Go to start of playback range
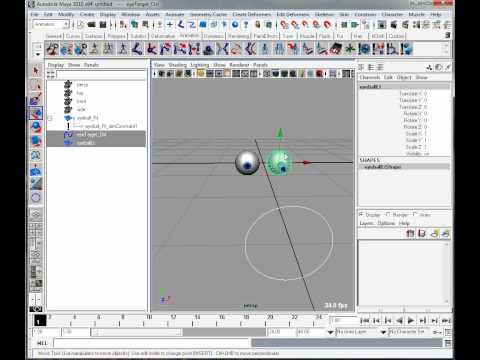 364,321
